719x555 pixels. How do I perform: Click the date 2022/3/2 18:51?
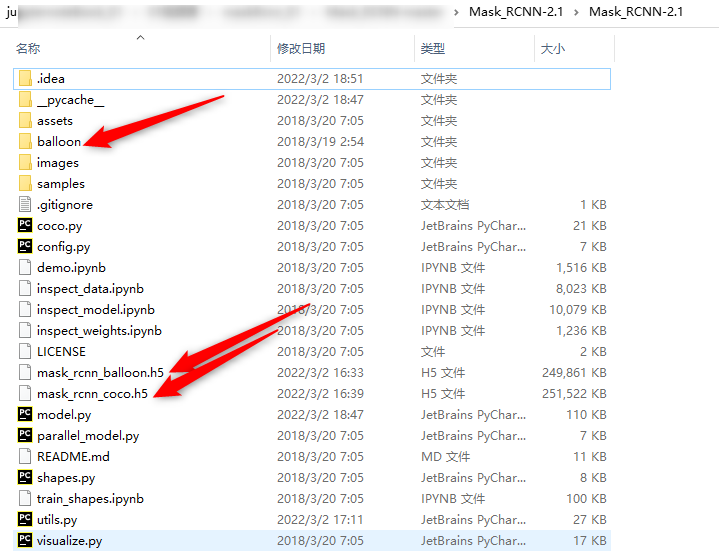pyautogui.click(x=320, y=79)
